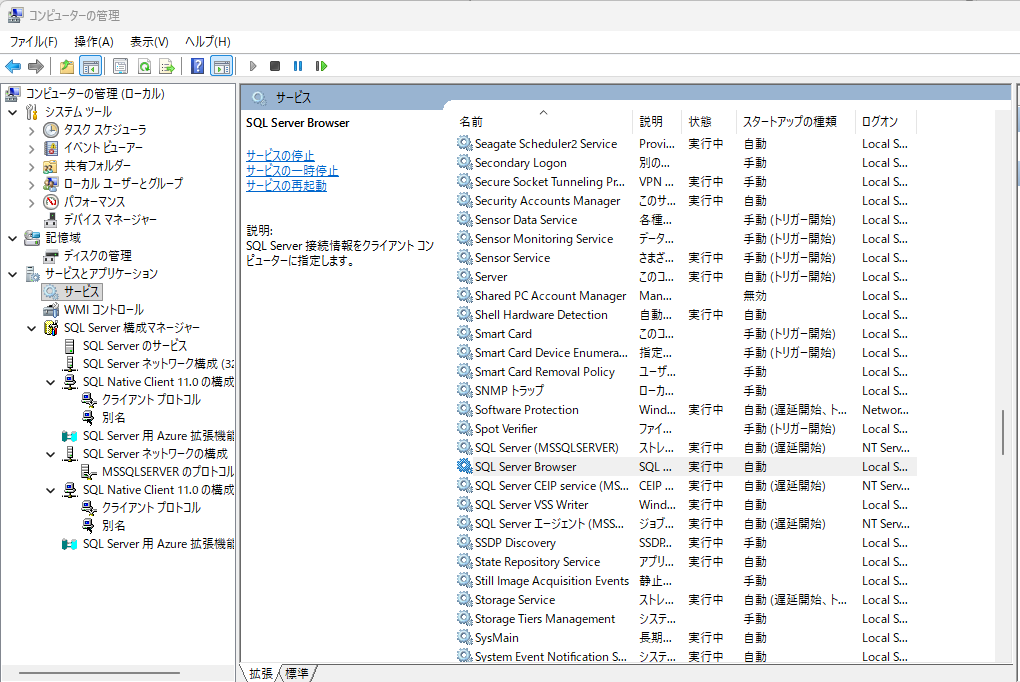Collapse the システム ツール tree node

(12, 112)
